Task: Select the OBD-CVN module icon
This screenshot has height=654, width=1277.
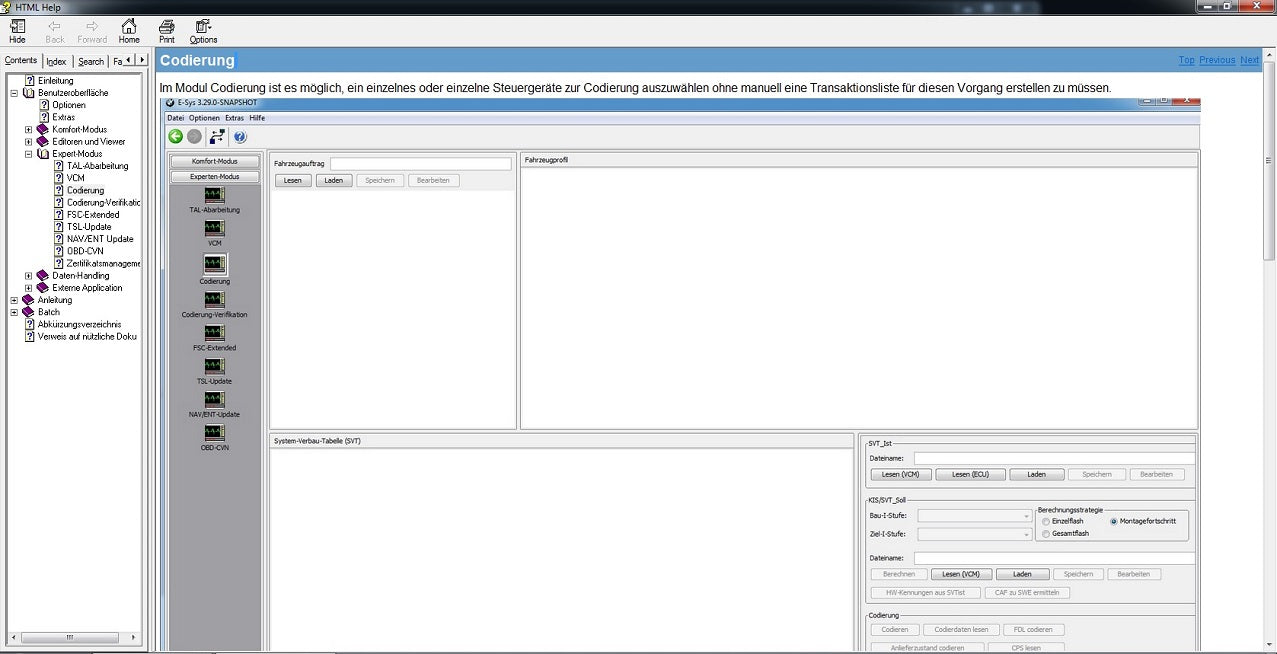Action: tap(214, 432)
